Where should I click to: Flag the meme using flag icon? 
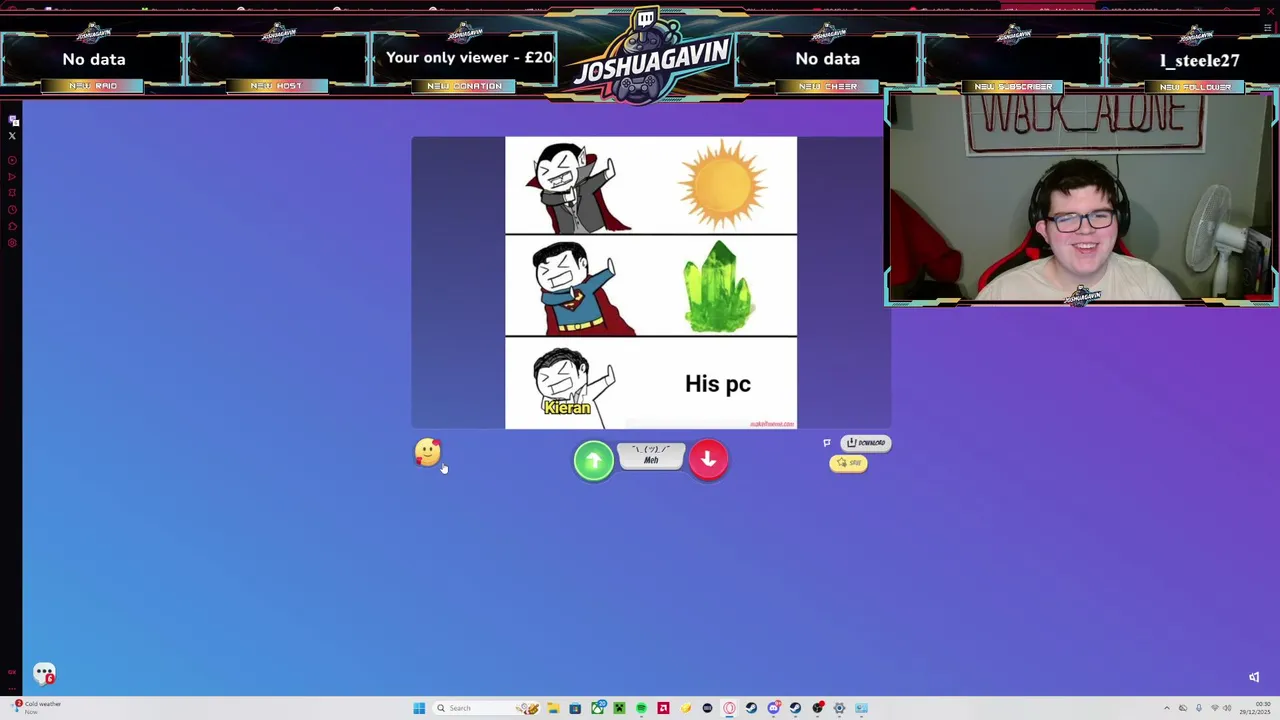pyautogui.click(x=827, y=443)
